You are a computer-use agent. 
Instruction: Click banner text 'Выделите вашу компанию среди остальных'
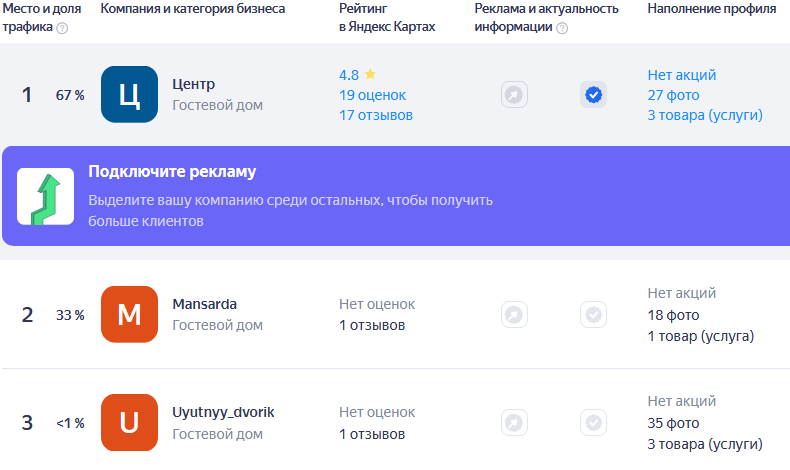[x=235, y=200]
